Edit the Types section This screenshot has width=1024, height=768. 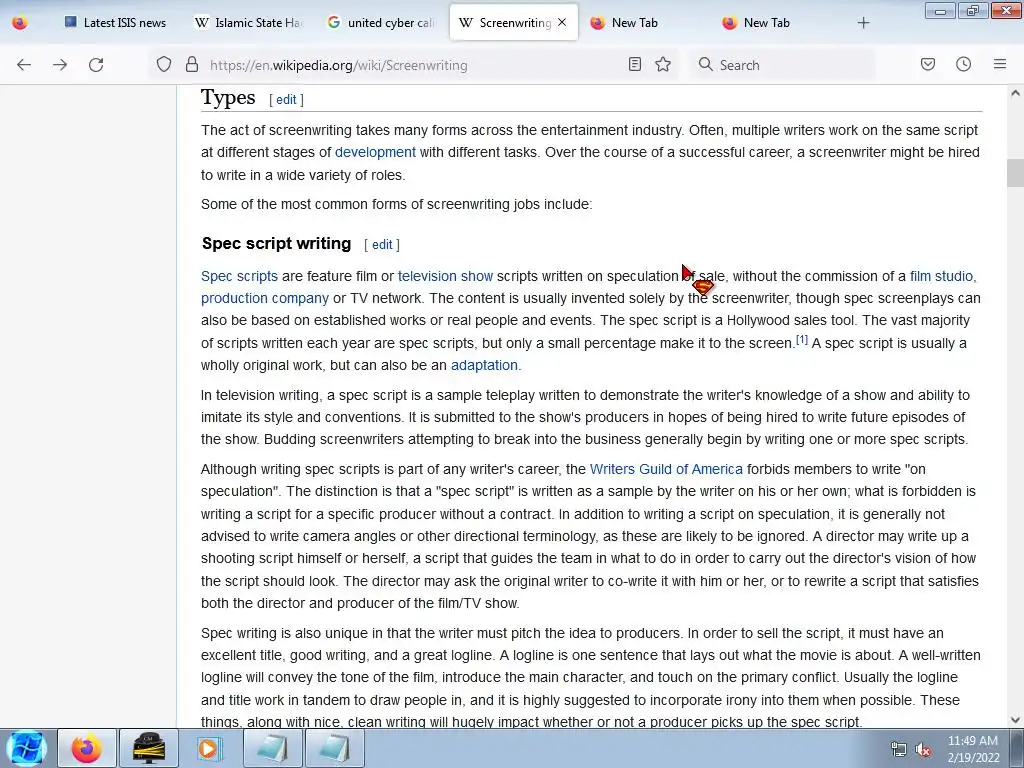click(286, 99)
